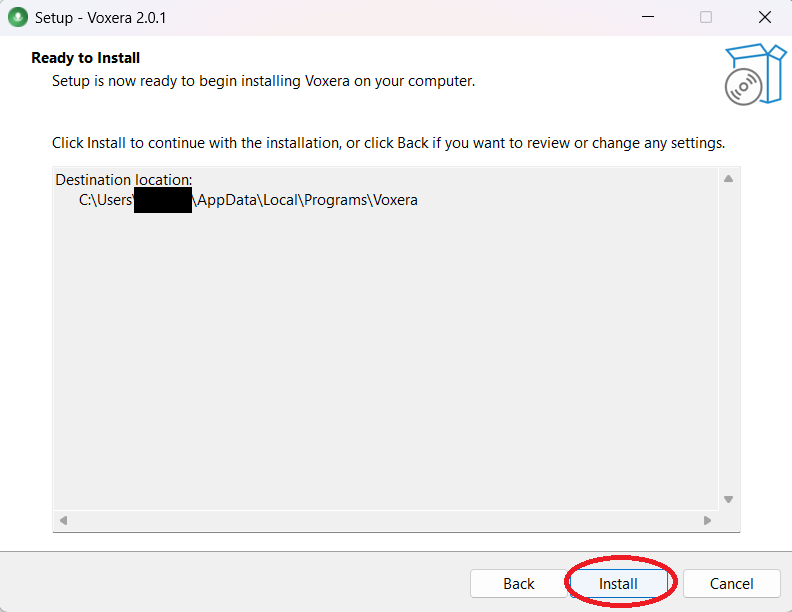Click the scroll up arrow in summary box
This screenshot has width=792, height=612.
pyautogui.click(x=728, y=179)
